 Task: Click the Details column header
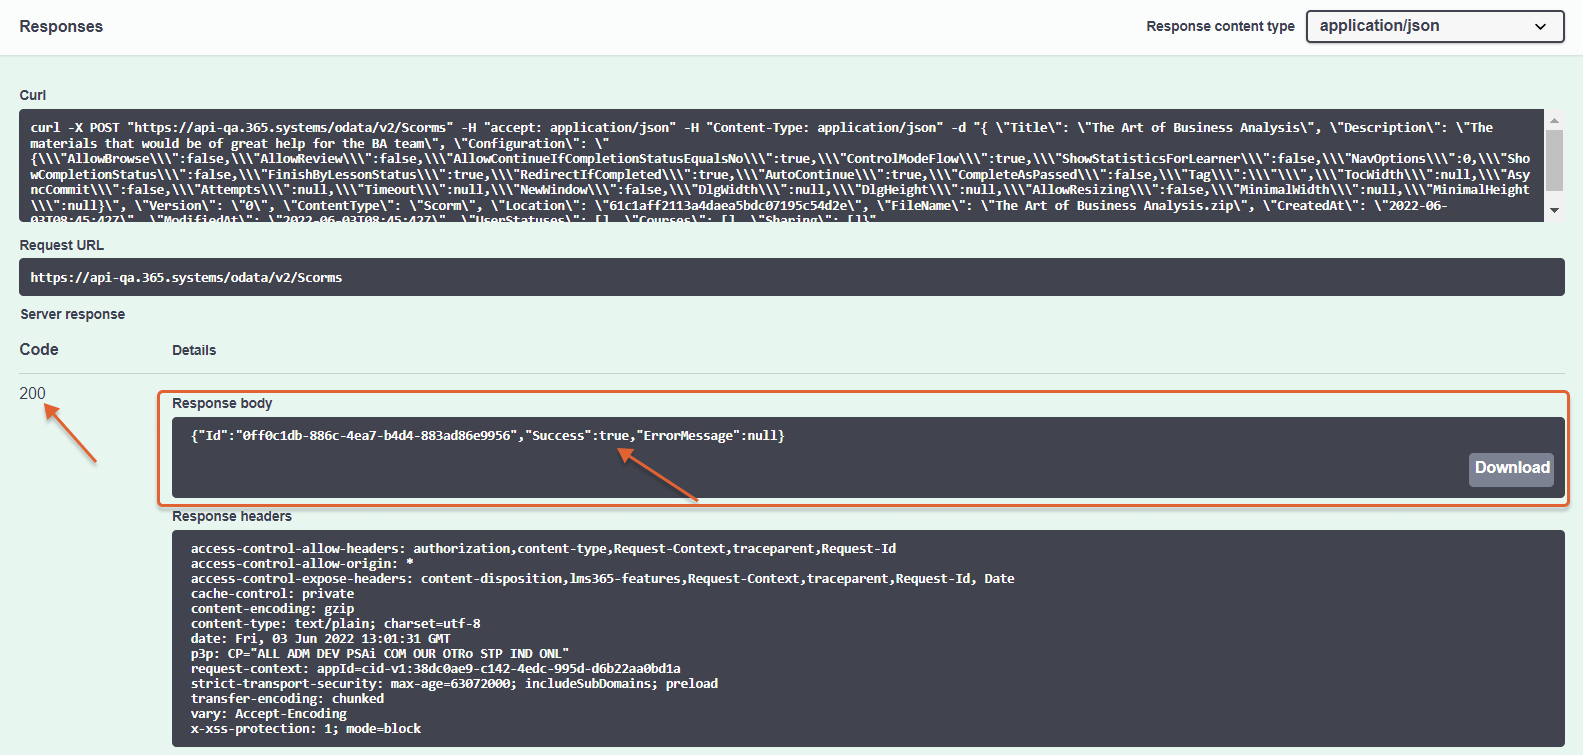point(194,350)
